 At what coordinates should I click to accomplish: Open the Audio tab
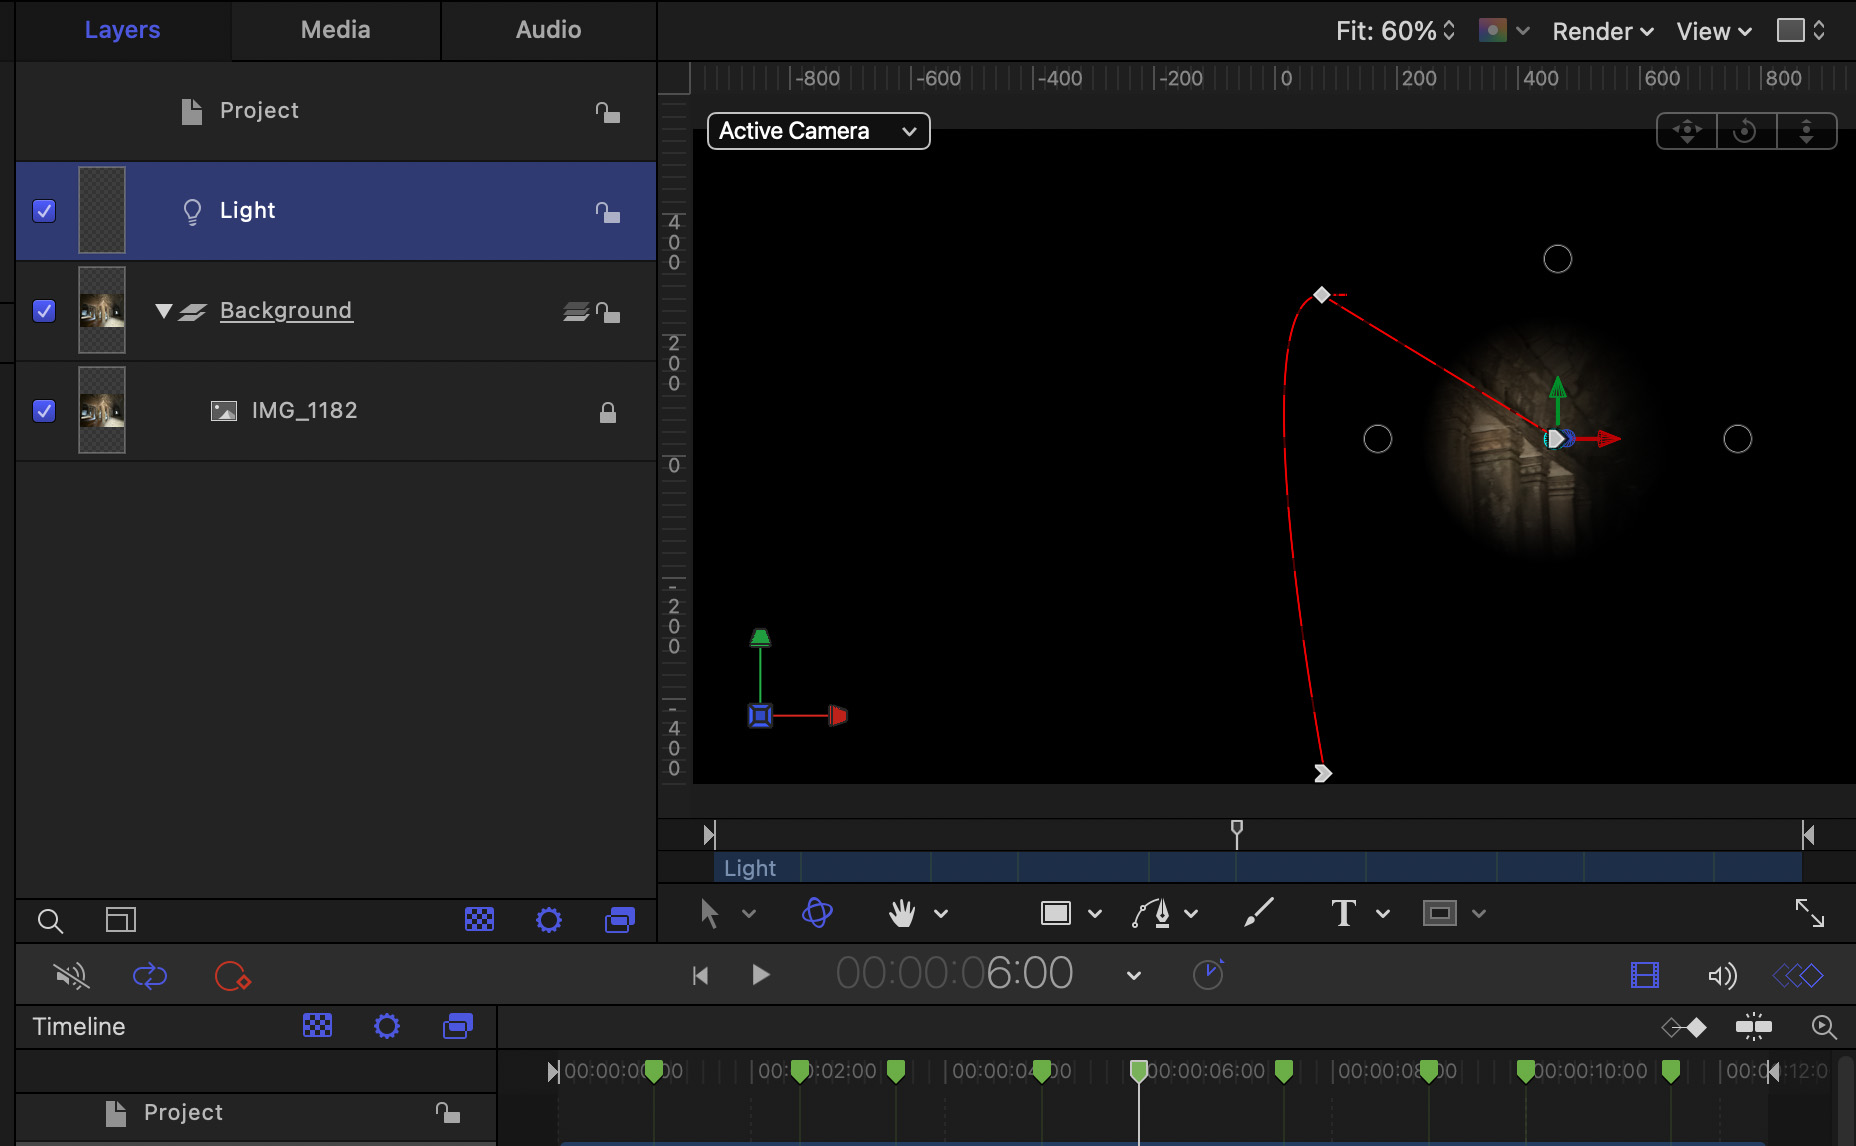pyautogui.click(x=548, y=30)
